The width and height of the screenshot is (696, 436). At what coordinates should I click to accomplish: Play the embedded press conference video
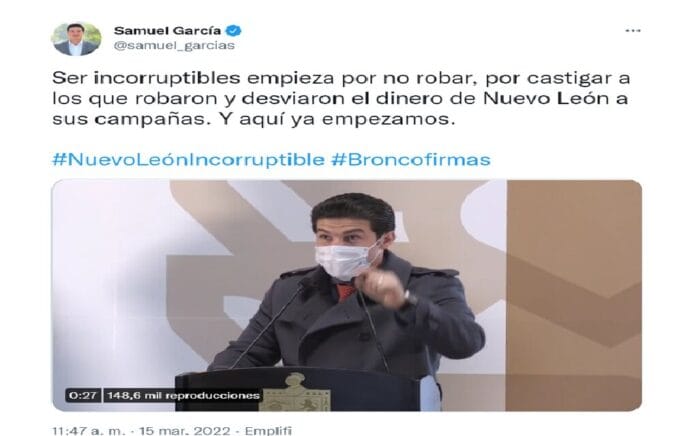(347, 295)
